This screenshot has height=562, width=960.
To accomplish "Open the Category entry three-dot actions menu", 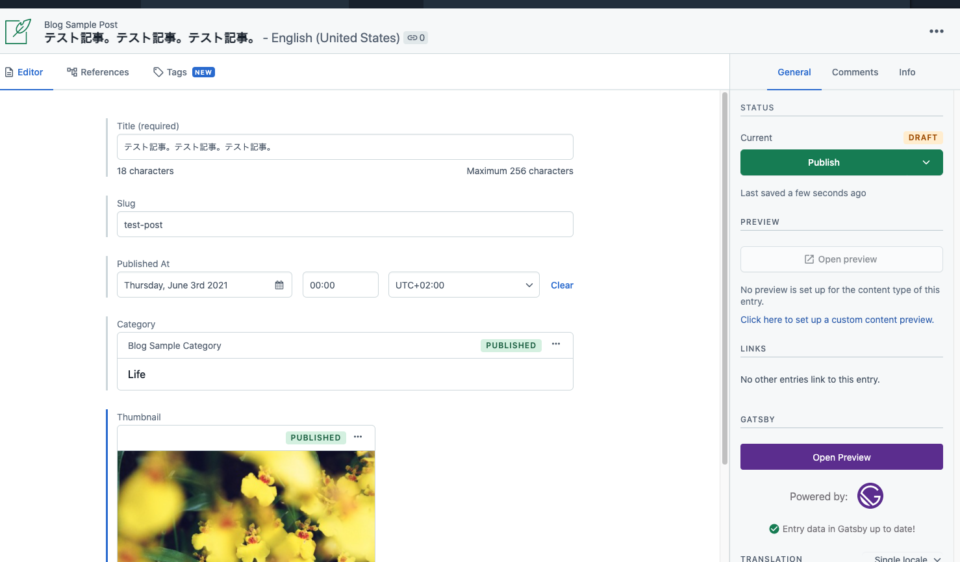I will click(556, 345).
